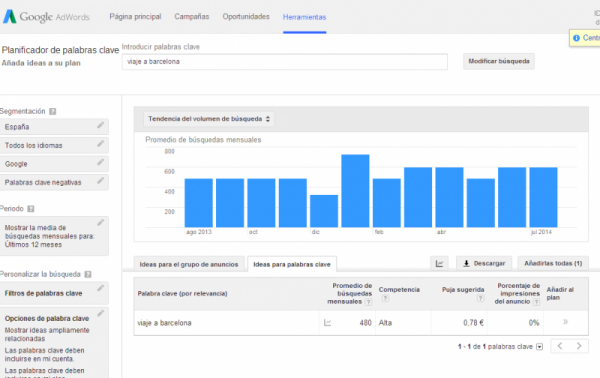Click Últimos 12 meses period box

(x=54, y=236)
